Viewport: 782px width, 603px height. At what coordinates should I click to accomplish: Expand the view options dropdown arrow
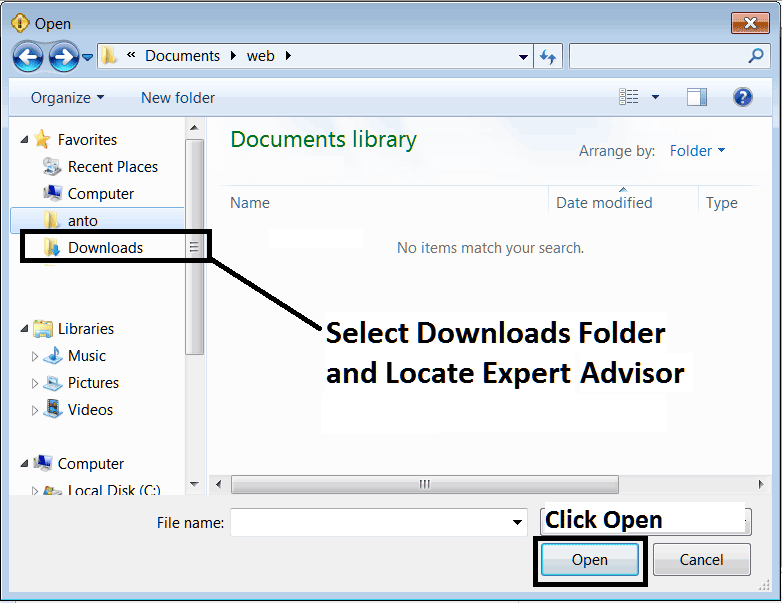pos(656,97)
